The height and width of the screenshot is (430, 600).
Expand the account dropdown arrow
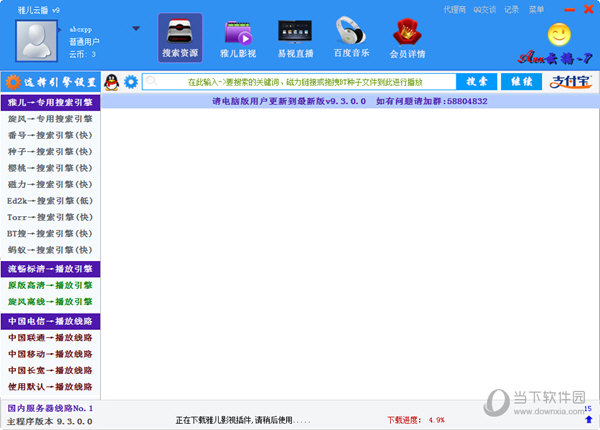136,28
